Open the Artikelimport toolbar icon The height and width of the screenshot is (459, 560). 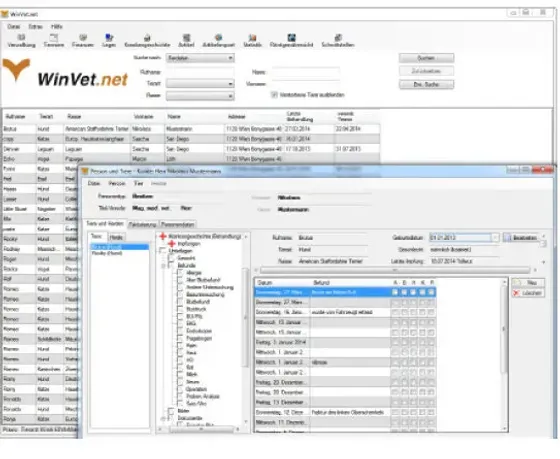(218, 38)
